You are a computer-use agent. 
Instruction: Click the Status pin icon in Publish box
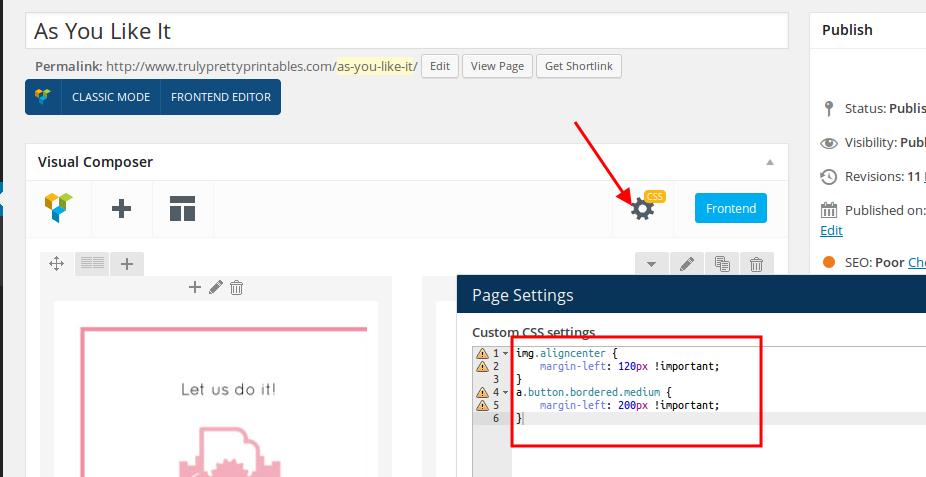click(x=829, y=109)
